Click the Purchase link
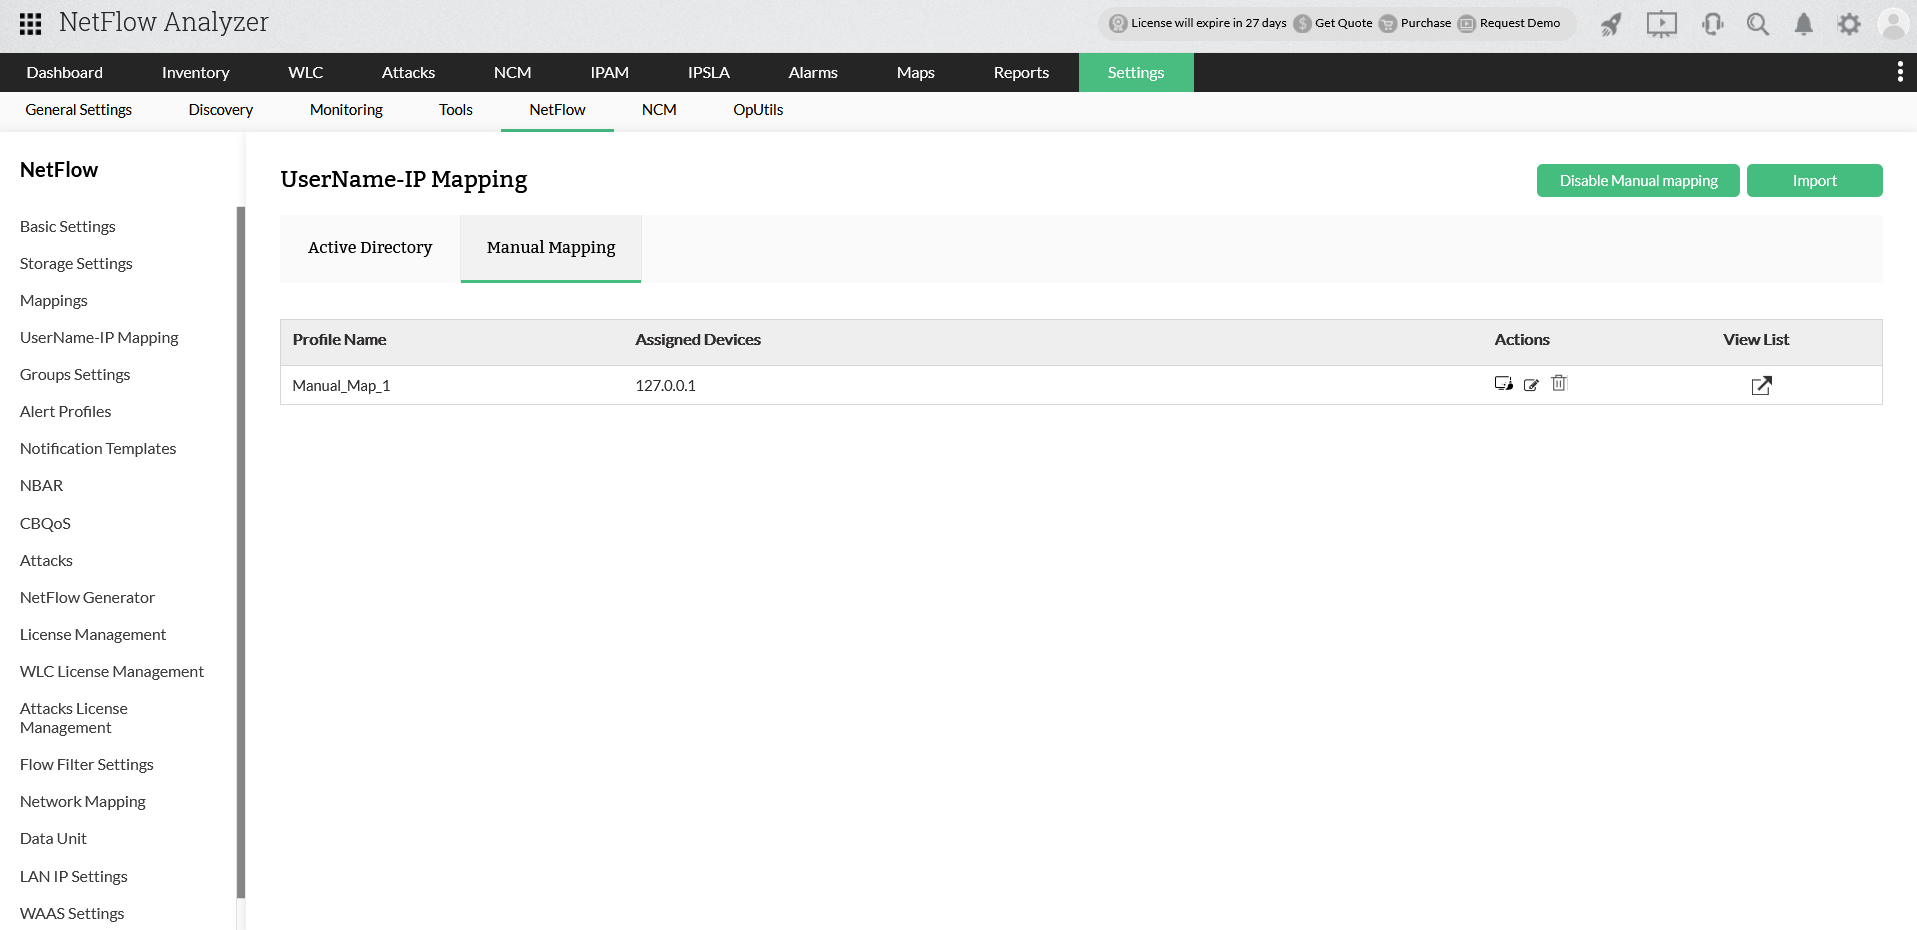The image size is (1917, 930). tap(1426, 23)
